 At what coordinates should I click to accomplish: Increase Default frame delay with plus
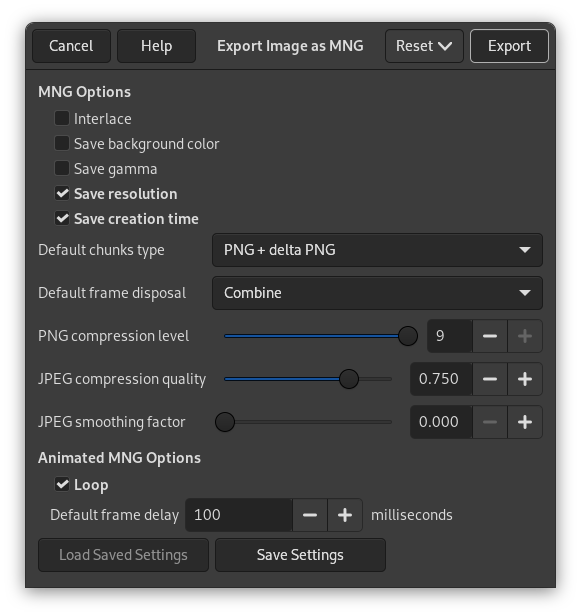click(345, 515)
